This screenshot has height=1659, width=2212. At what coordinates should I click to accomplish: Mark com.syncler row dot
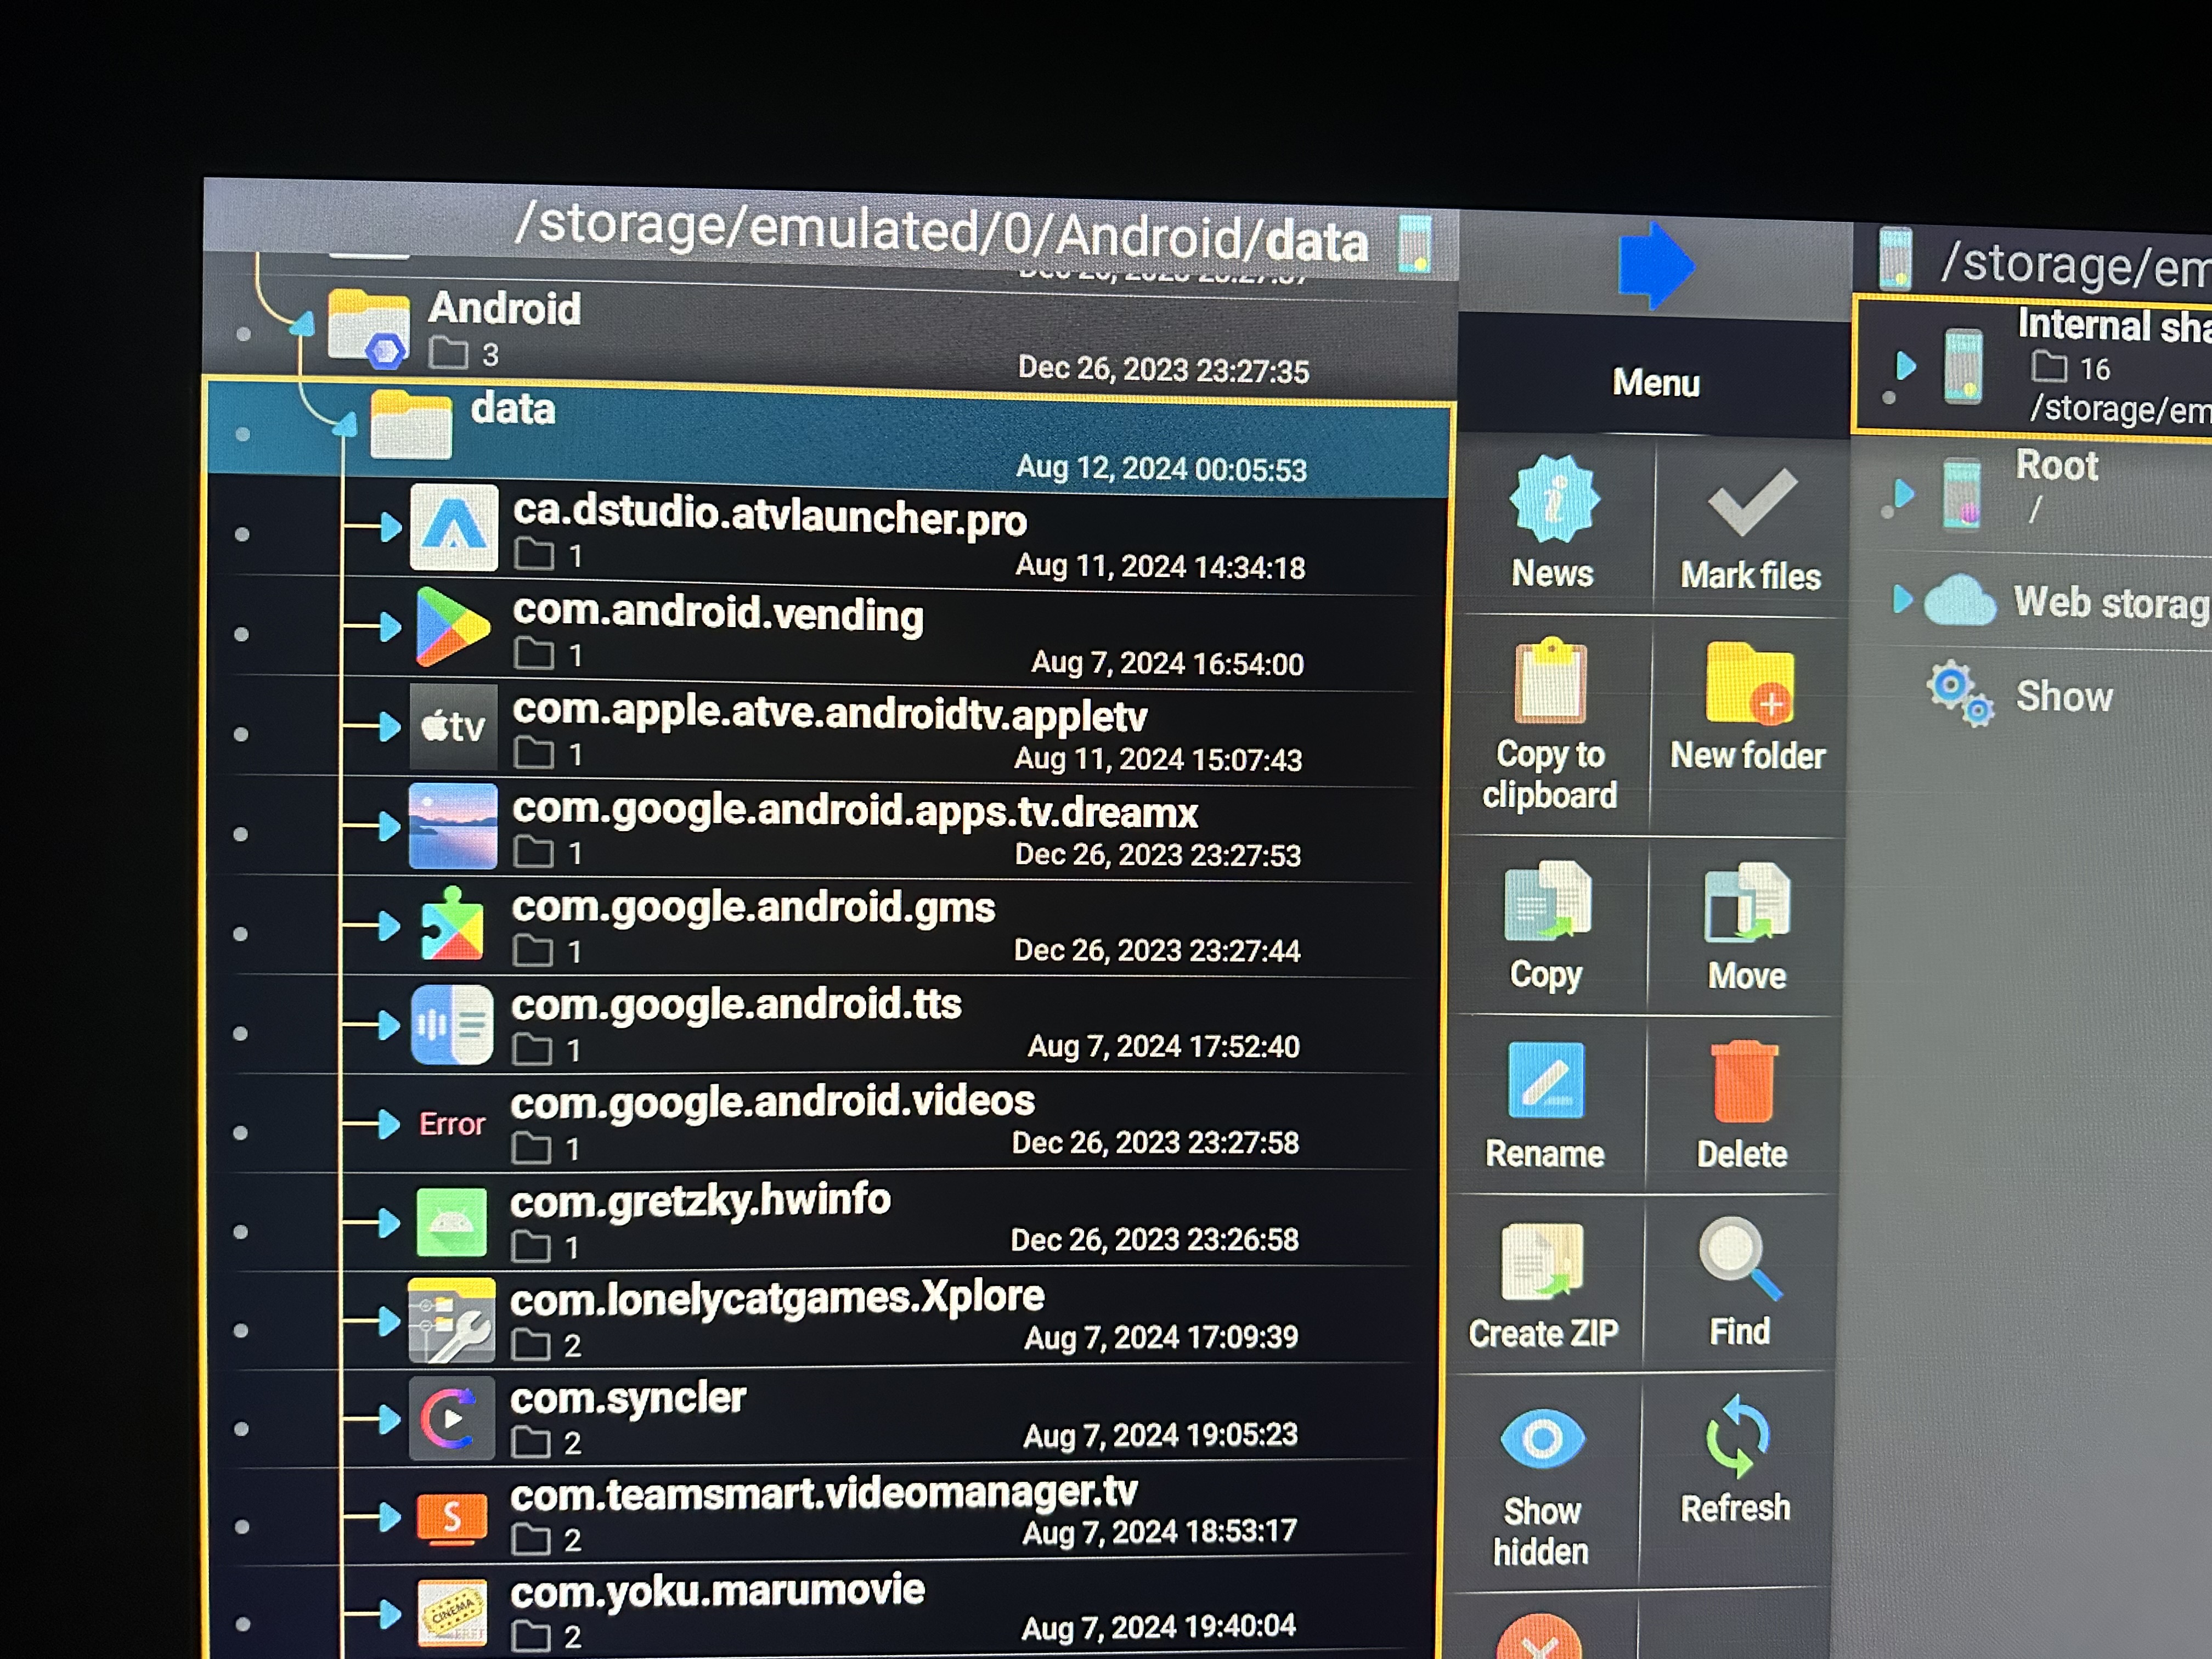pyautogui.click(x=241, y=1428)
